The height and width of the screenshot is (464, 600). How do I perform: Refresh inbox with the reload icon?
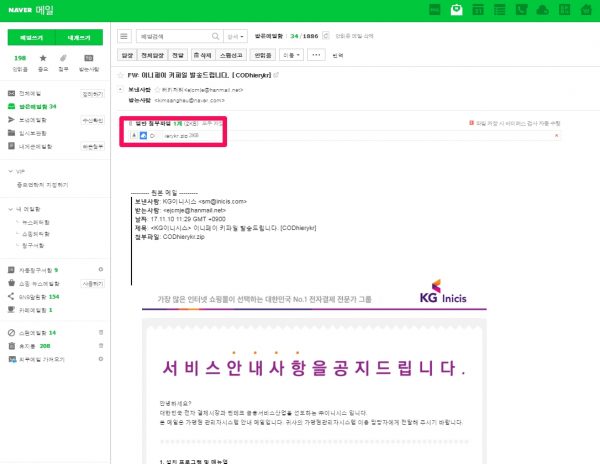coord(326,36)
